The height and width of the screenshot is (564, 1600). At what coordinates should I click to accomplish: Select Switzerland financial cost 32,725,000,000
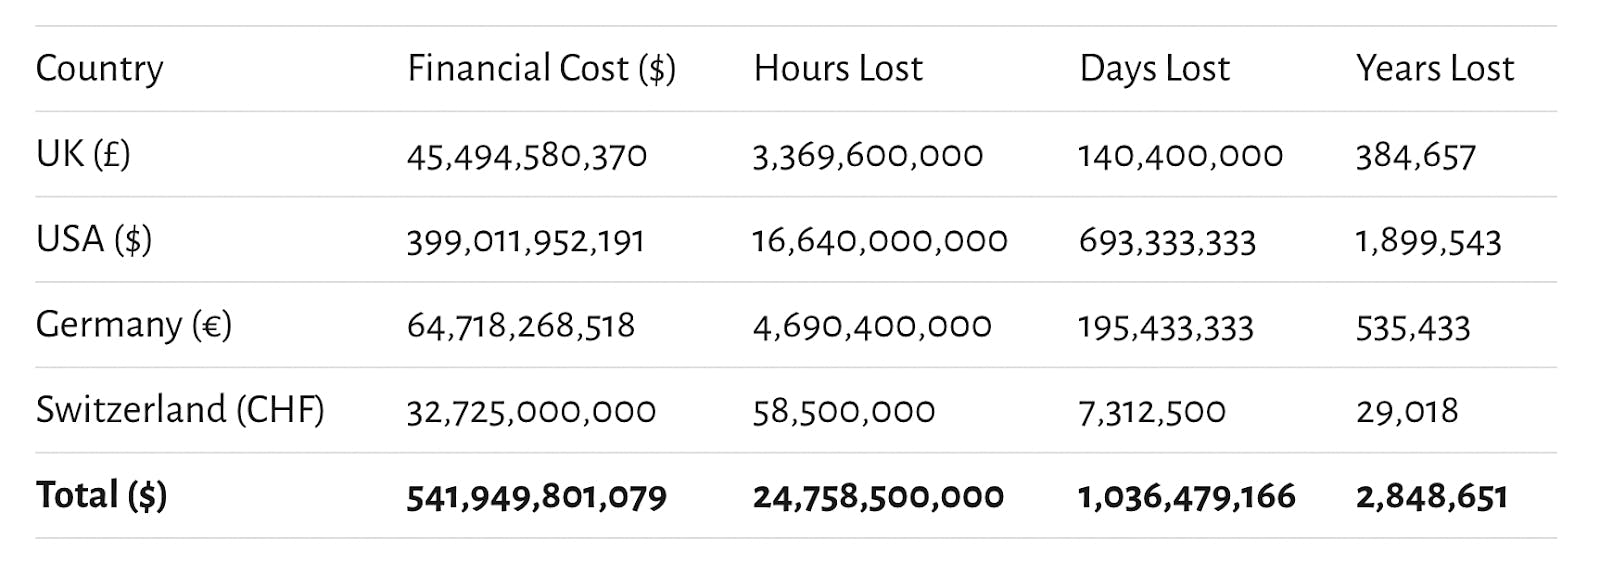(531, 412)
